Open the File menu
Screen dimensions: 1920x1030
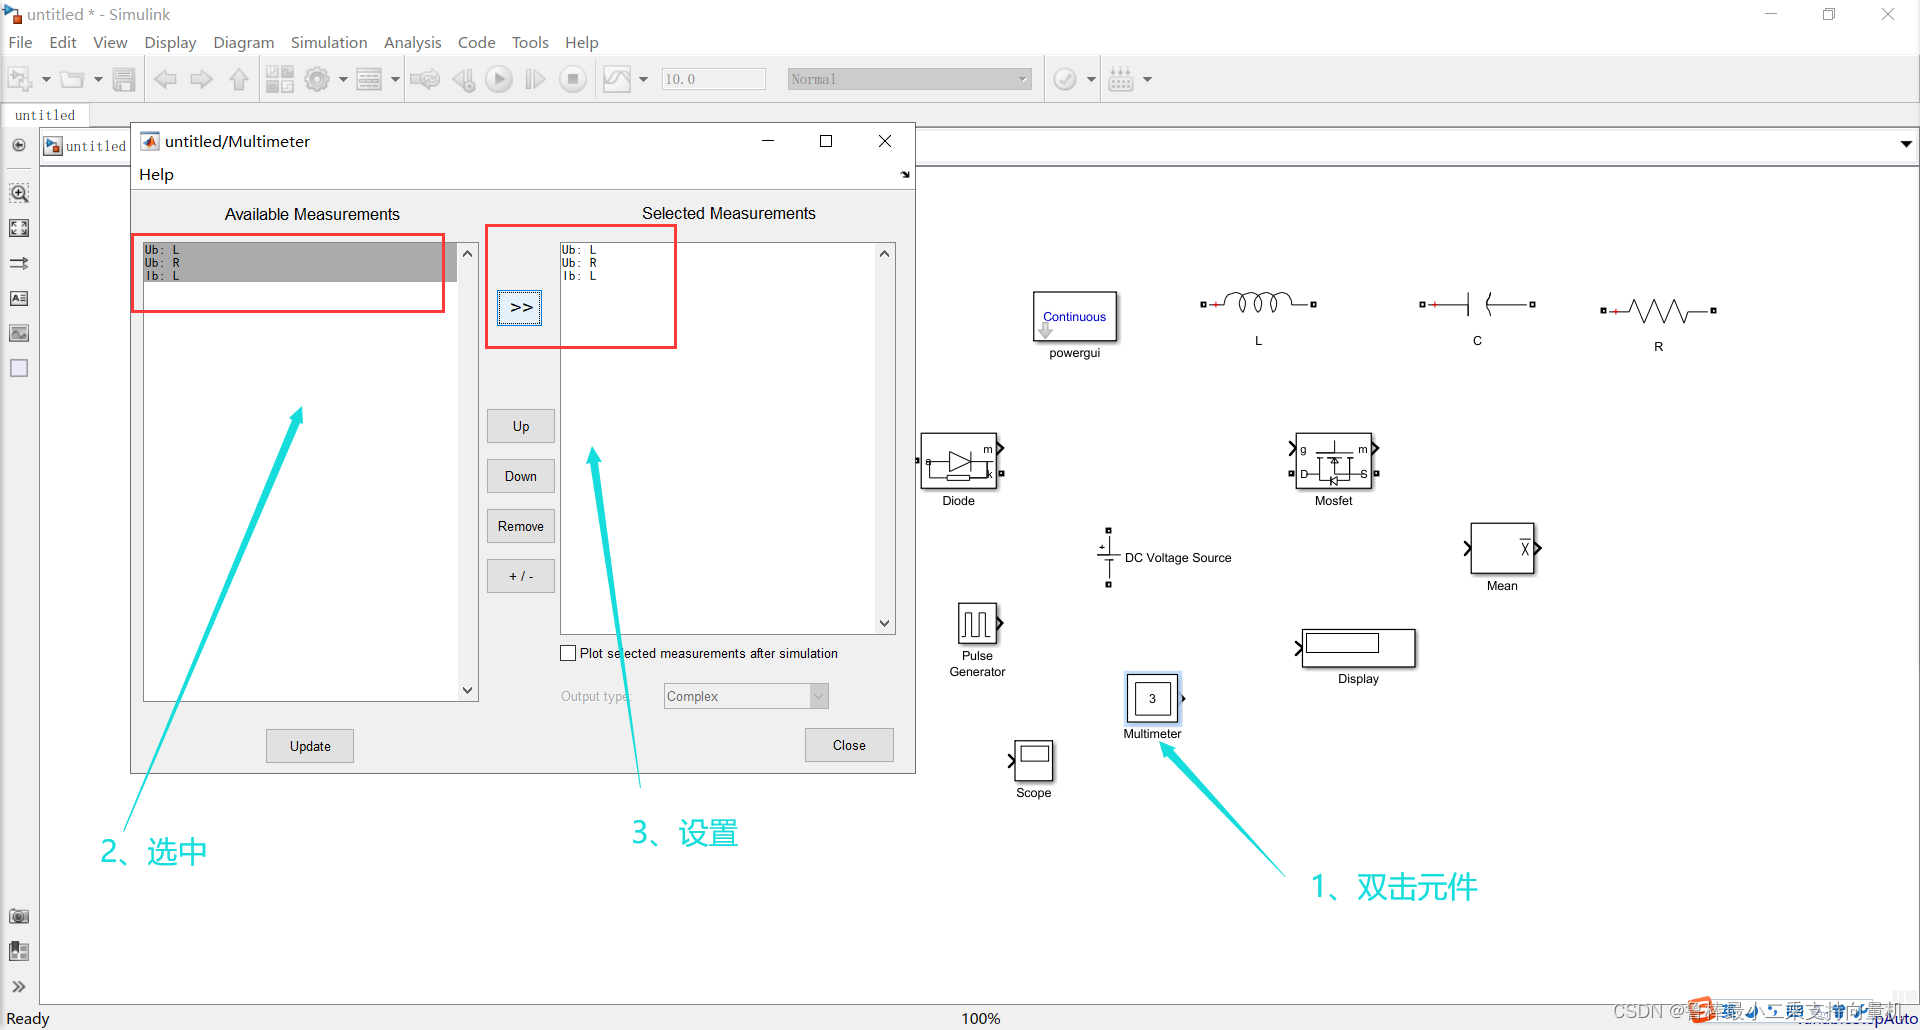pos(20,42)
